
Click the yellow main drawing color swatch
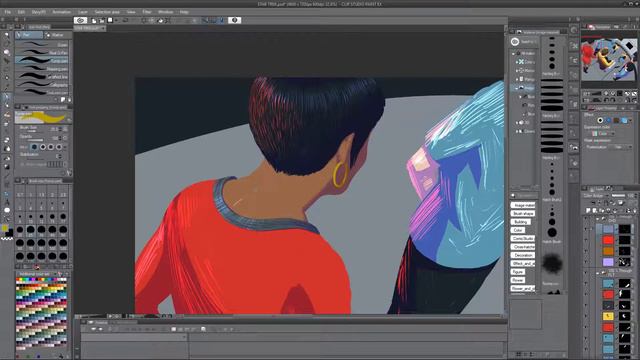click(x=4, y=228)
